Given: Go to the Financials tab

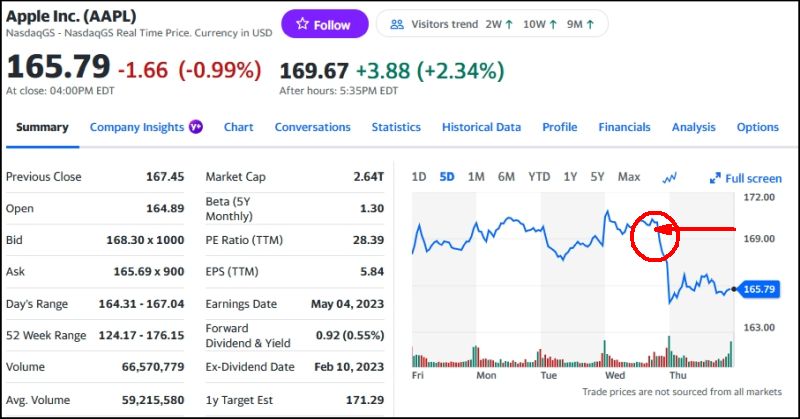Looking at the screenshot, I should click(x=624, y=127).
